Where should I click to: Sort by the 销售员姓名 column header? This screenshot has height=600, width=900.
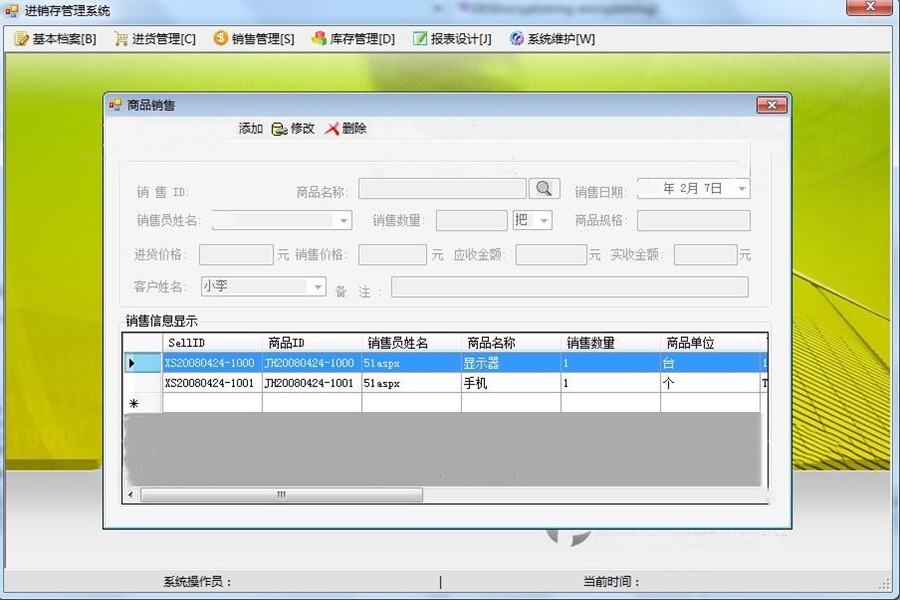click(x=412, y=343)
